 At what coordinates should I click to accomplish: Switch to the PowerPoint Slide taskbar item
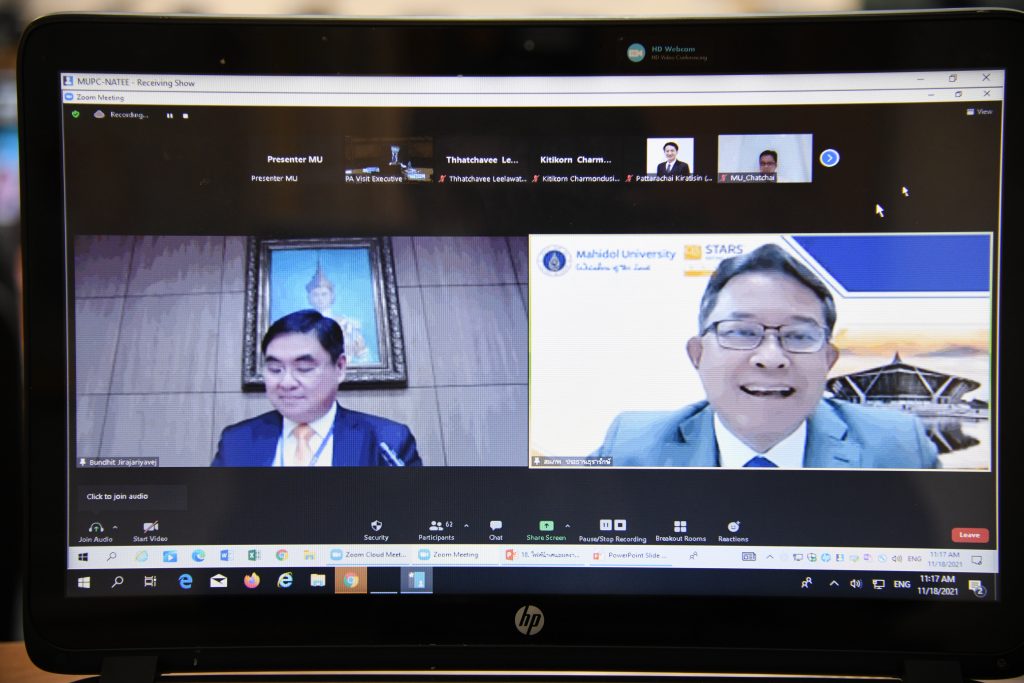tap(630, 555)
